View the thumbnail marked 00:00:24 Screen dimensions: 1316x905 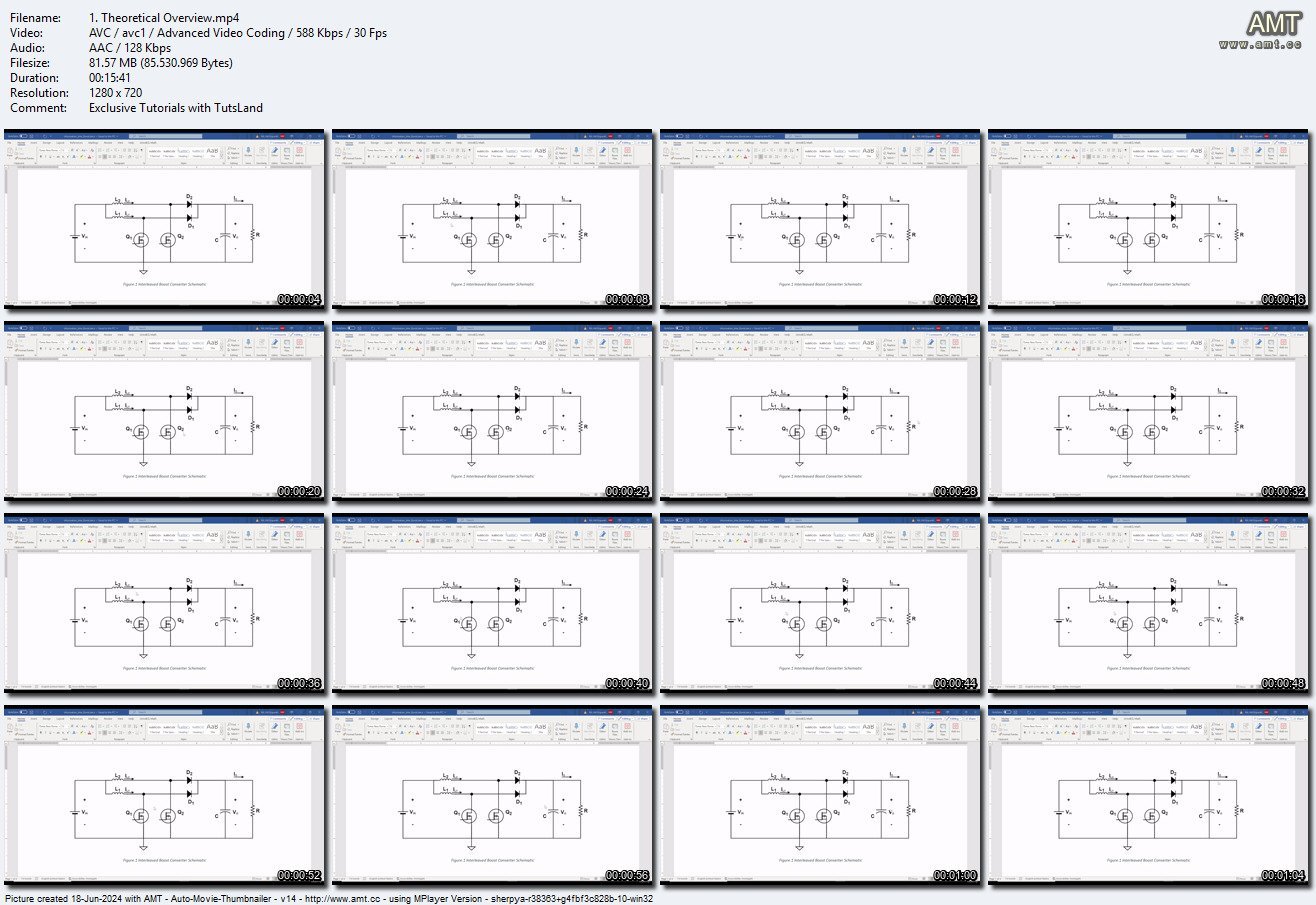[493, 411]
